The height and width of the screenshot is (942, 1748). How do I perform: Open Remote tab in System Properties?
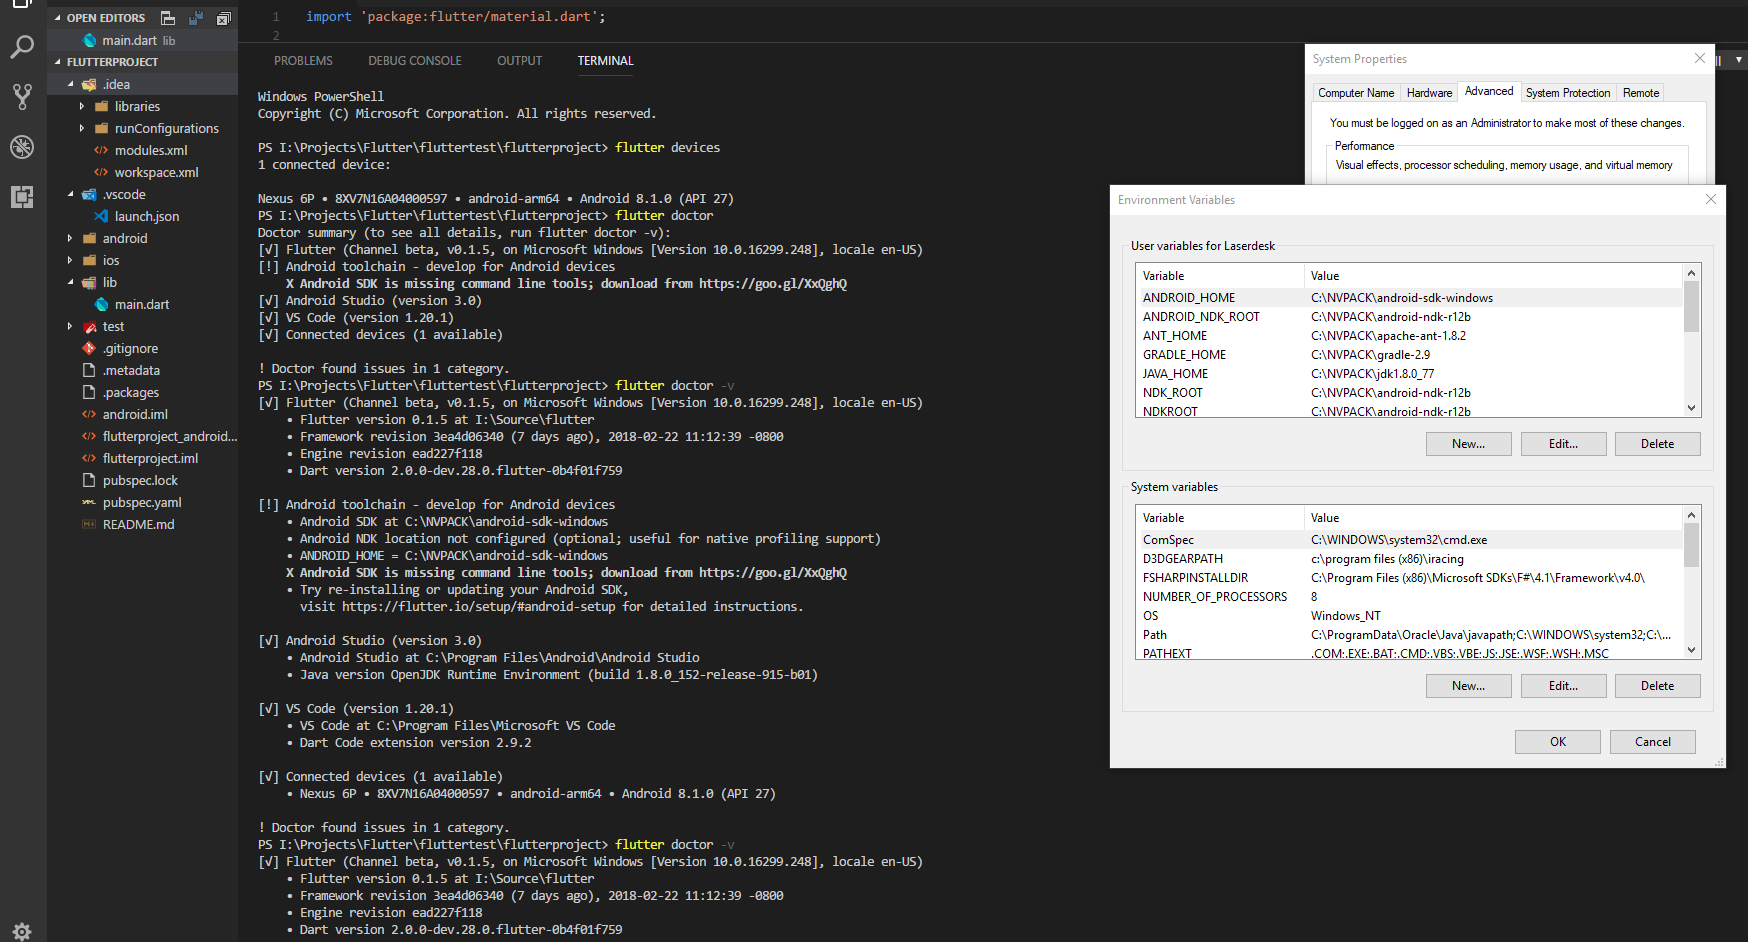pos(1641,93)
